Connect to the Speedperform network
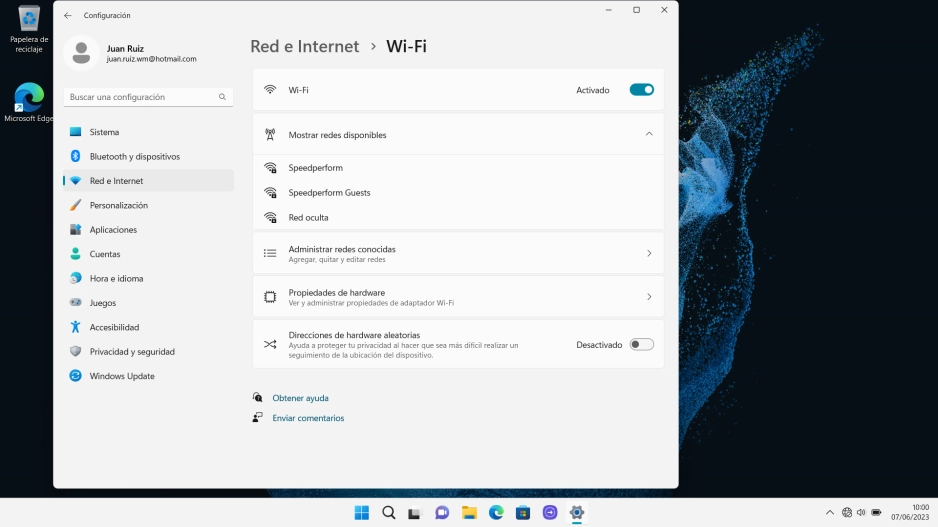938x527 pixels. tap(458, 168)
